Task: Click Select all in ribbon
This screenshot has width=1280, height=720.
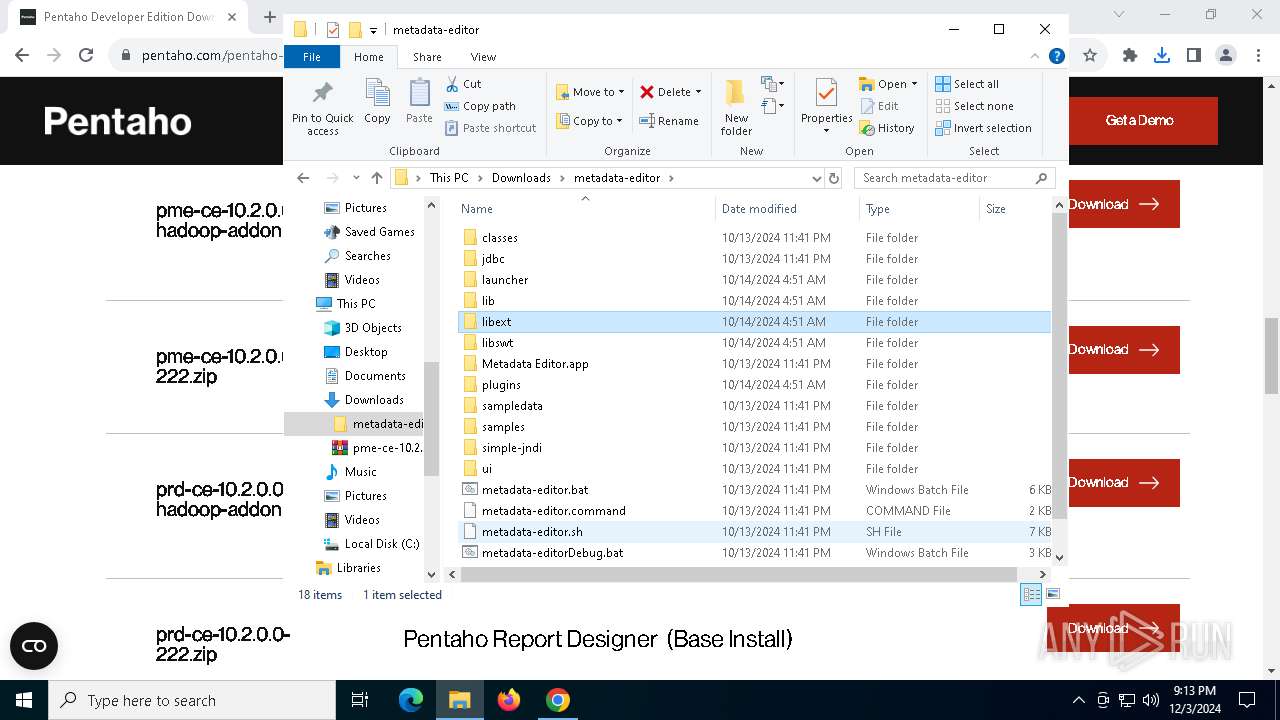Action: pyautogui.click(x=967, y=84)
